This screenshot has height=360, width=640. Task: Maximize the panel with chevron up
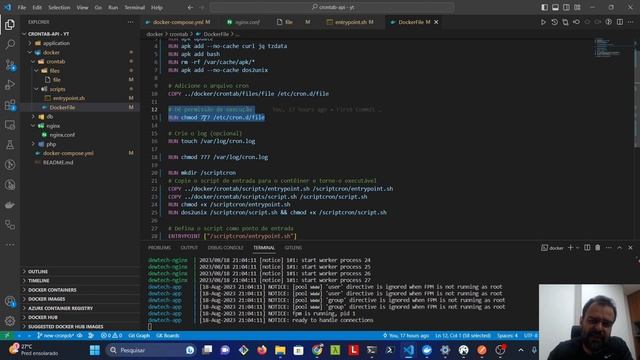pyautogui.click(x=619, y=247)
